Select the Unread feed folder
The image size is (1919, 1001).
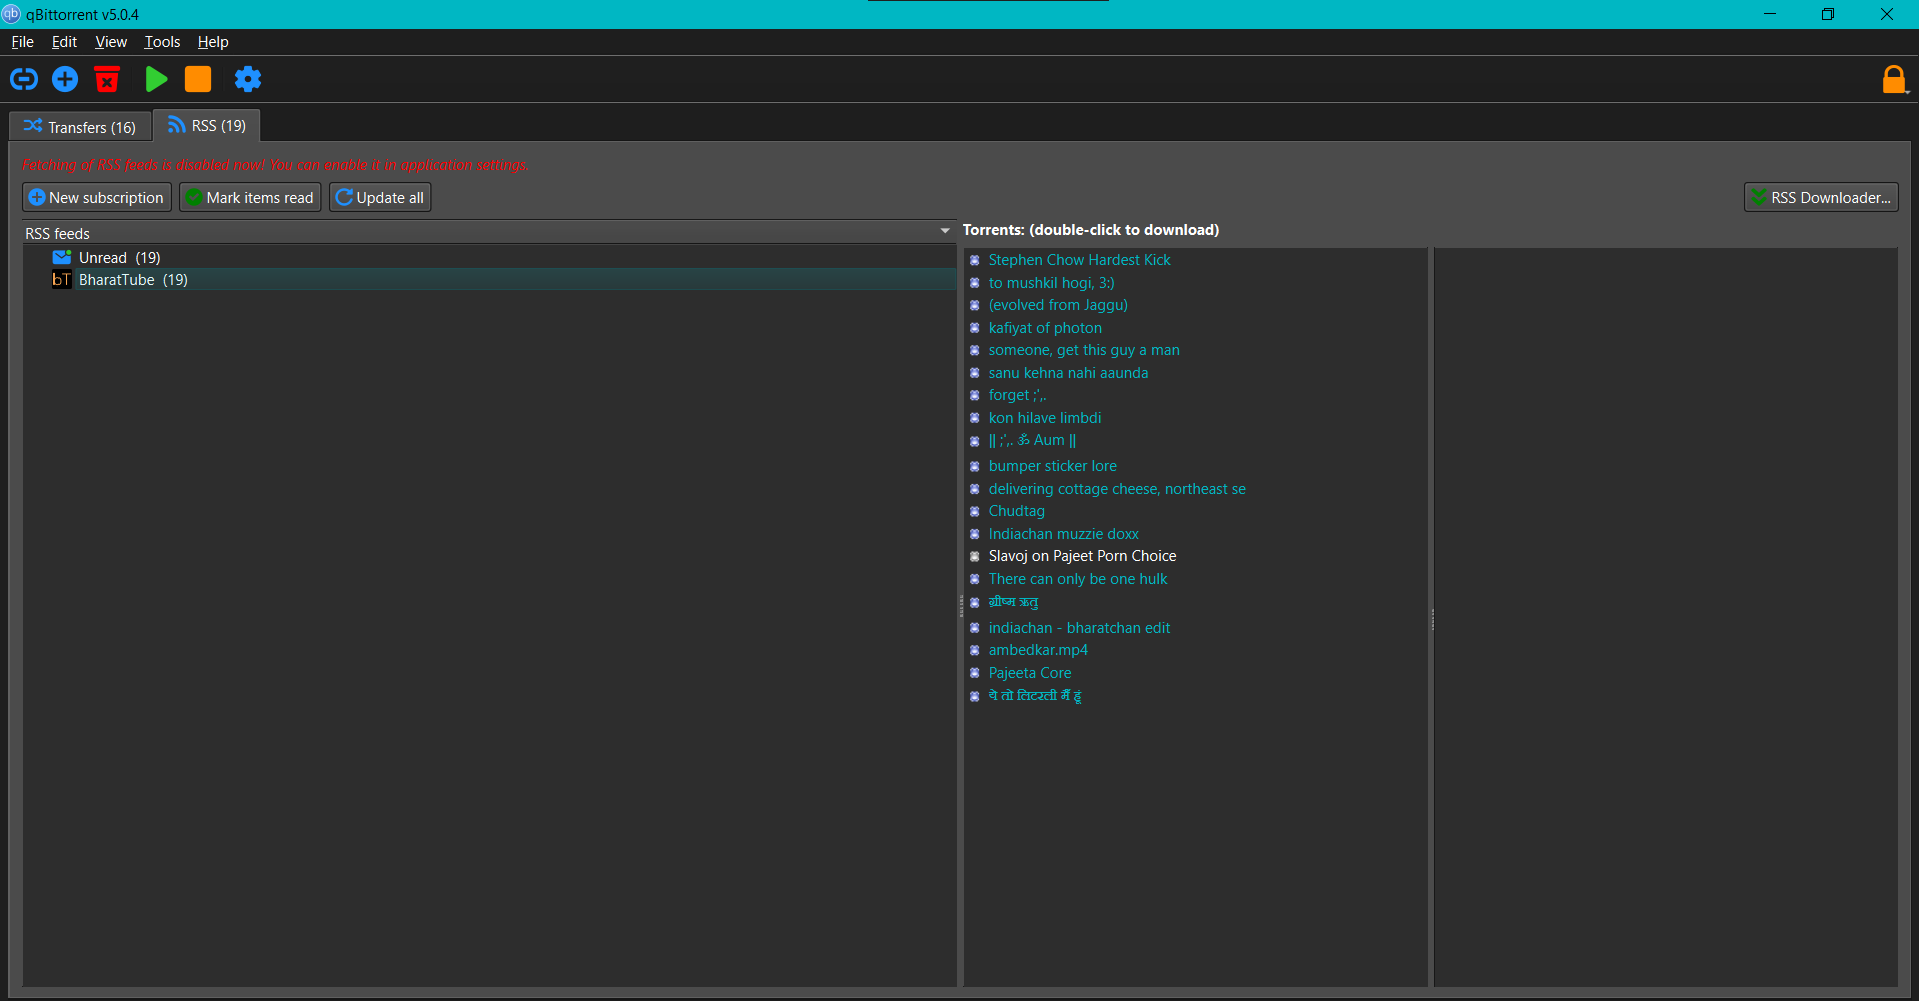103,258
